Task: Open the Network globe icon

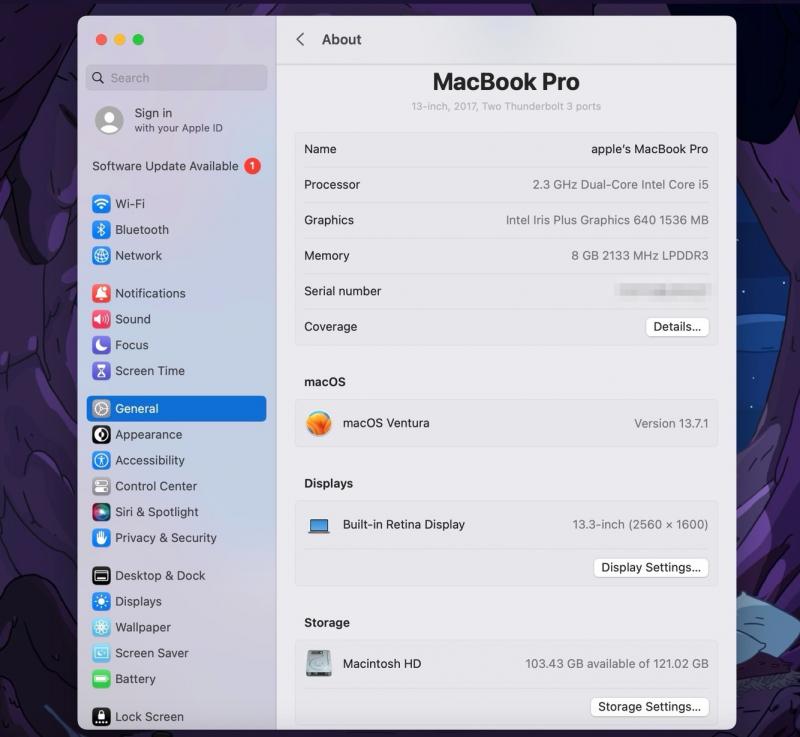Action: 101,256
